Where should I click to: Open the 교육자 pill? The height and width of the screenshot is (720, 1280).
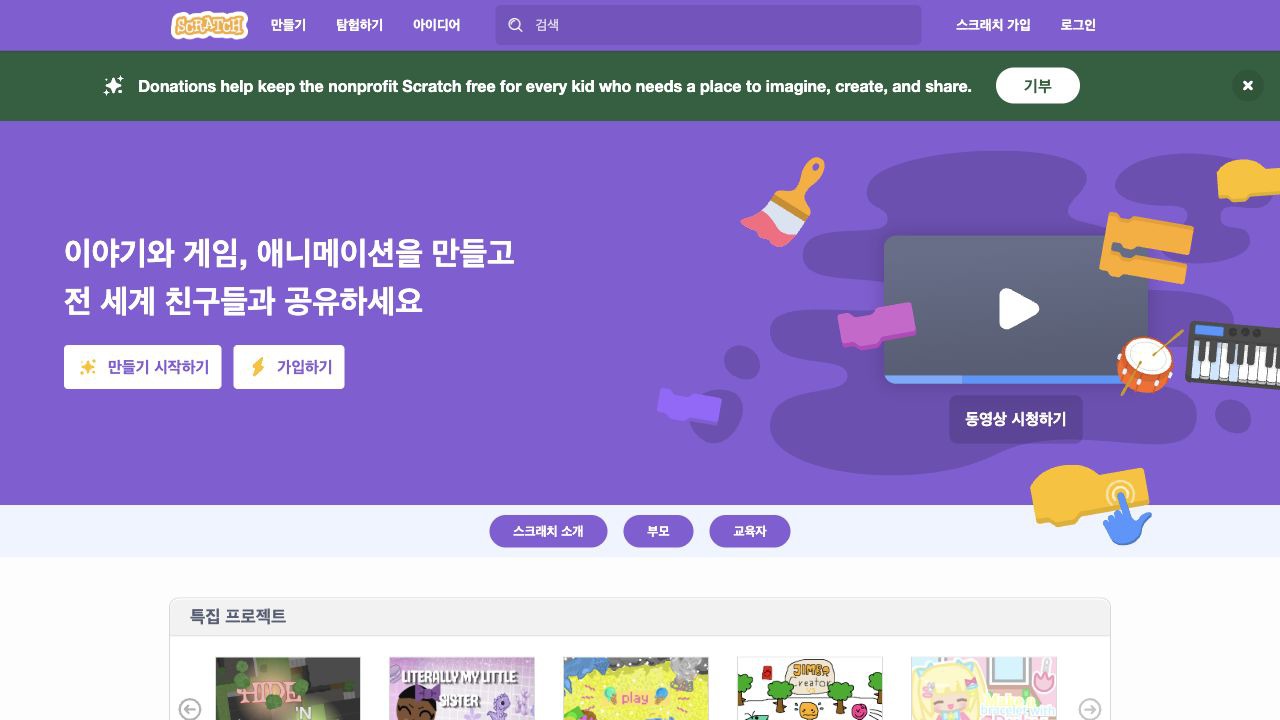[x=750, y=531]
